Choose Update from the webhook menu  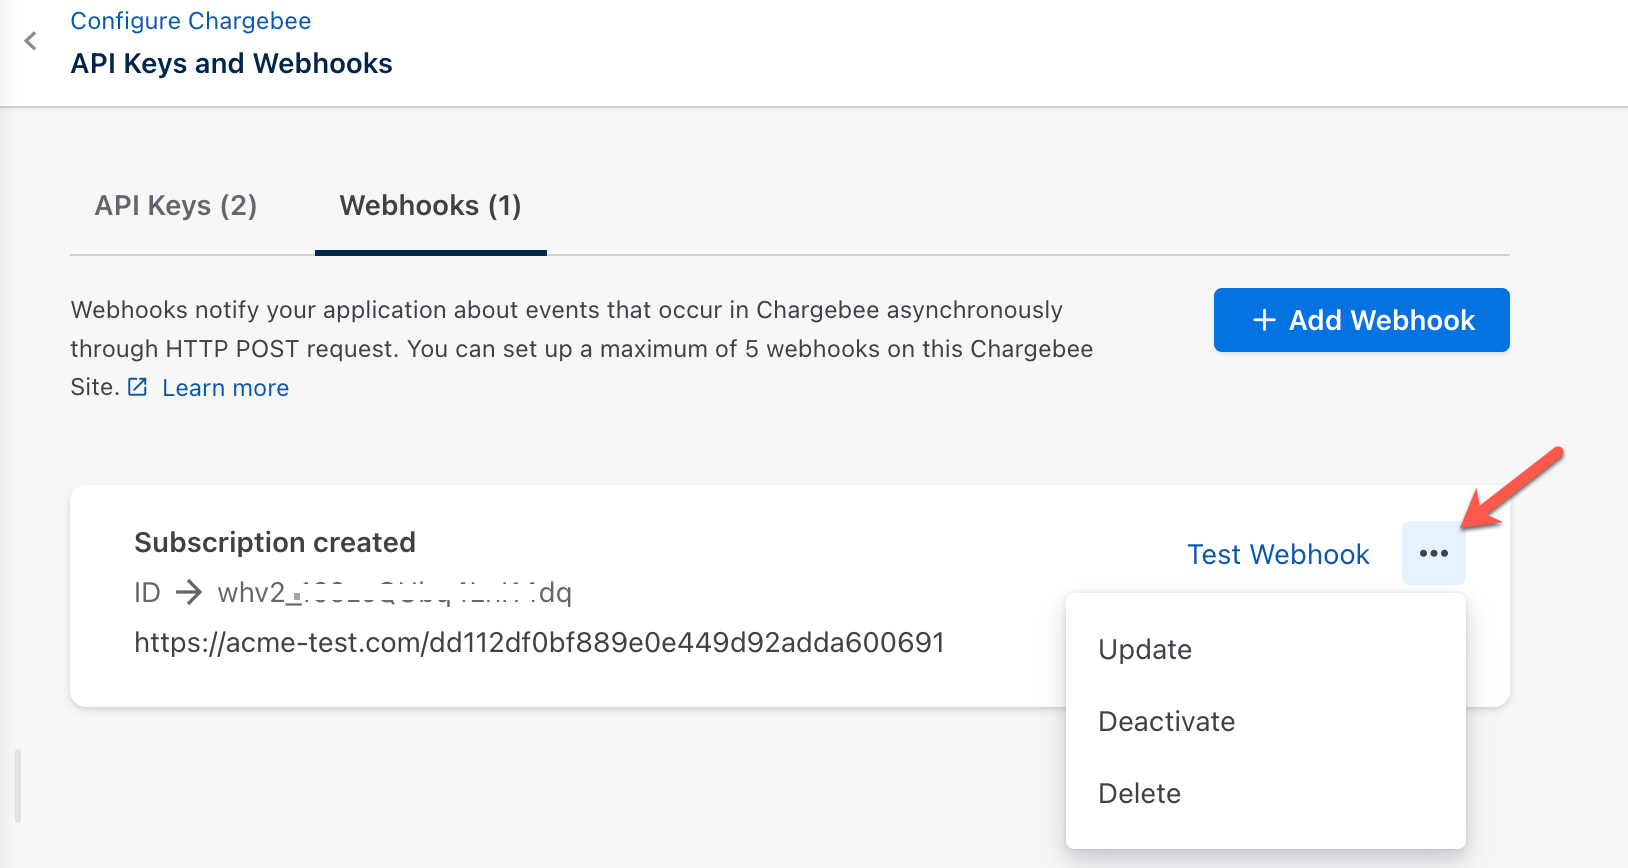pyautogui.click(x=1145, y=650)
